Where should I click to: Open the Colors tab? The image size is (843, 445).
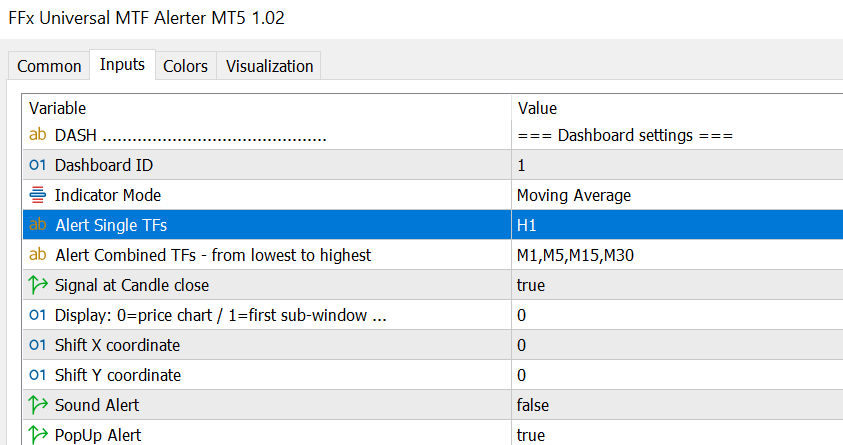pyautogui.click(x=186, y=66)
